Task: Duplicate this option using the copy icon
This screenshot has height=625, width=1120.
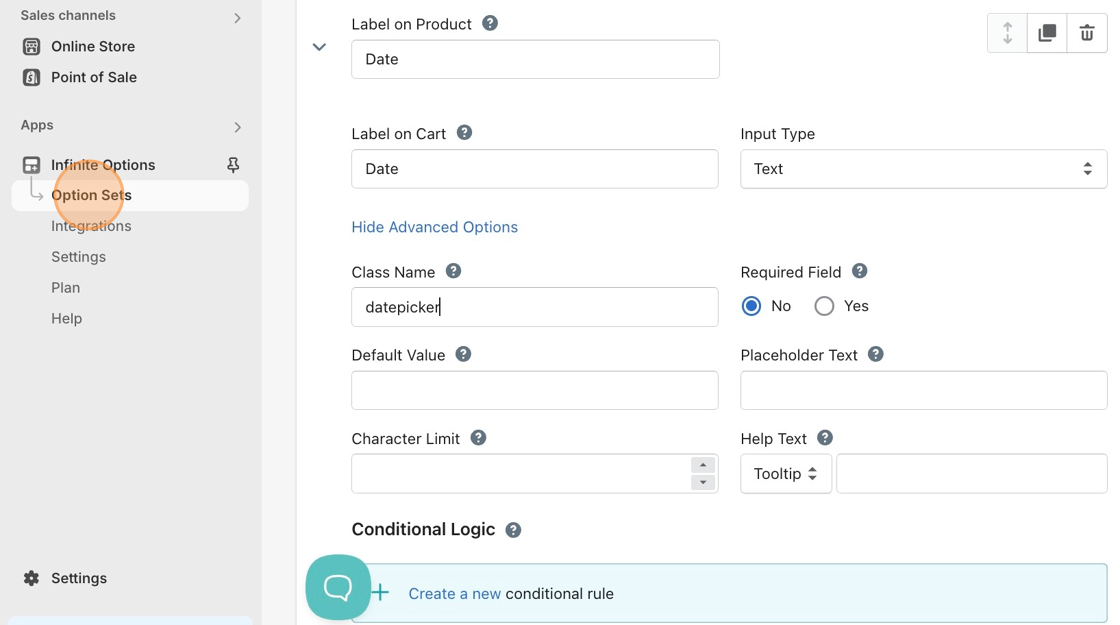Action: point(1047,33)
